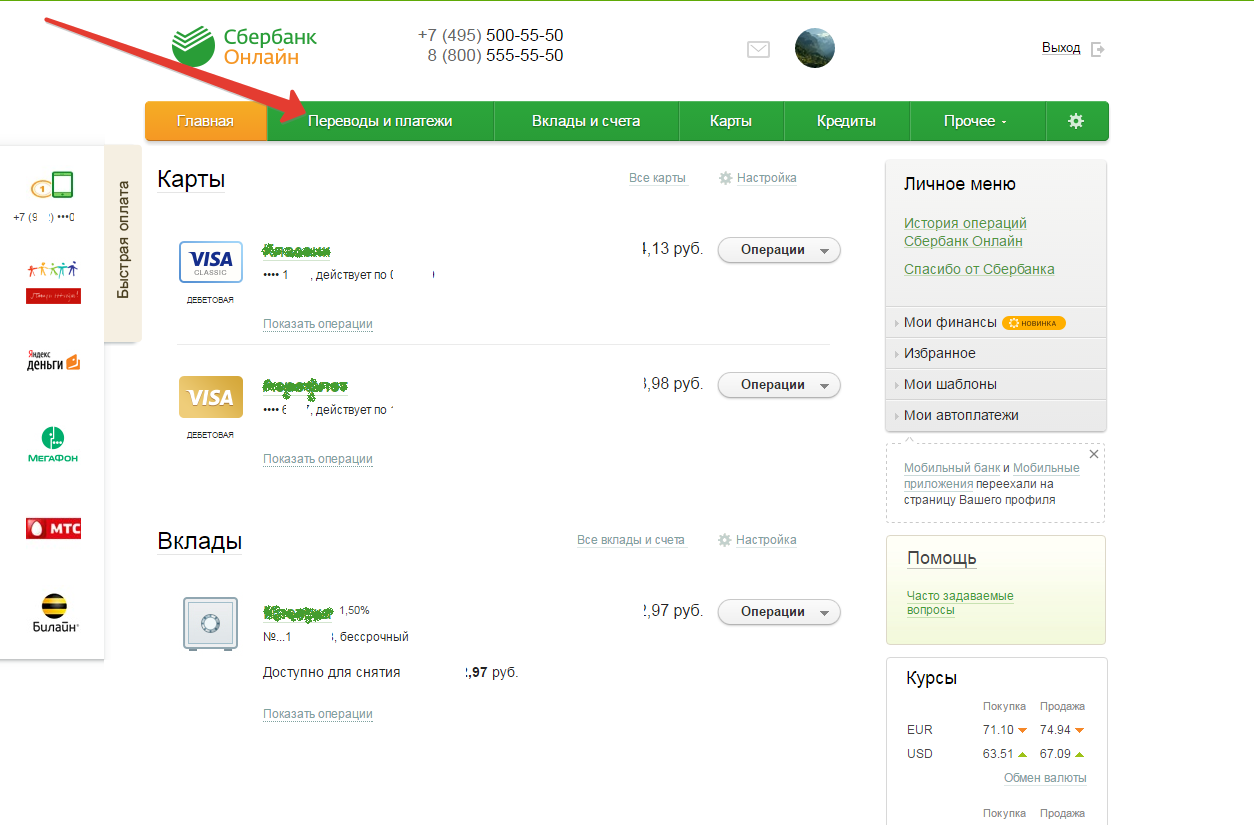The width and height of the screenshot is (1254, 825).
Task: Select the МегаФон quick payment icon
Action: 53,445
